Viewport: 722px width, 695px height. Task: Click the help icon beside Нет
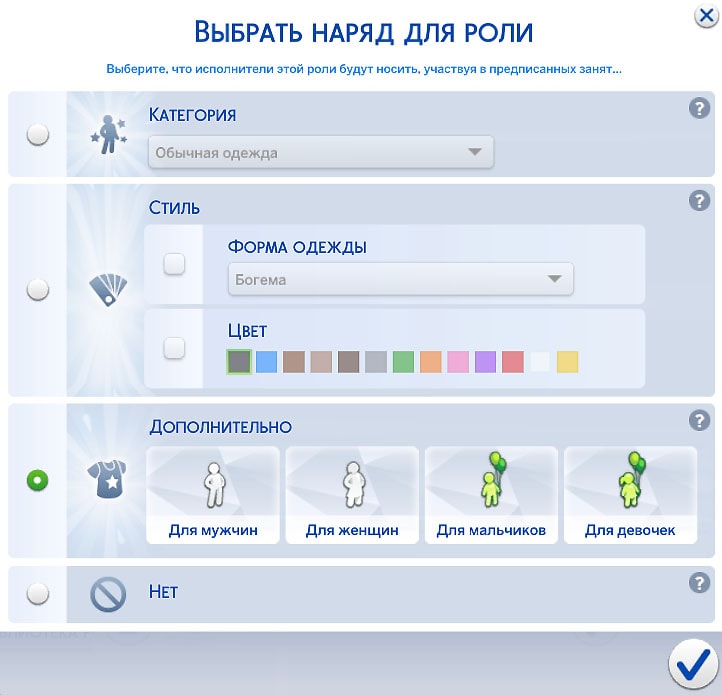[x=699, y=583]
